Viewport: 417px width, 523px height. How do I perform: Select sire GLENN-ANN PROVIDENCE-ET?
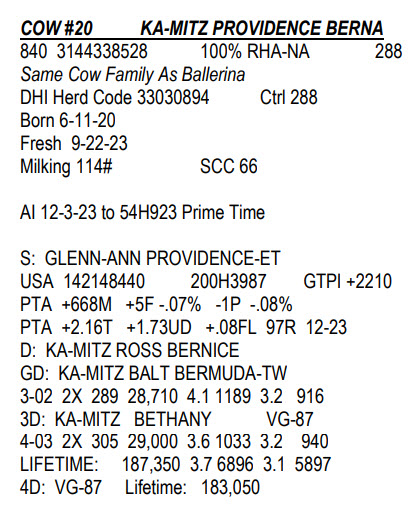click(150, 258)
